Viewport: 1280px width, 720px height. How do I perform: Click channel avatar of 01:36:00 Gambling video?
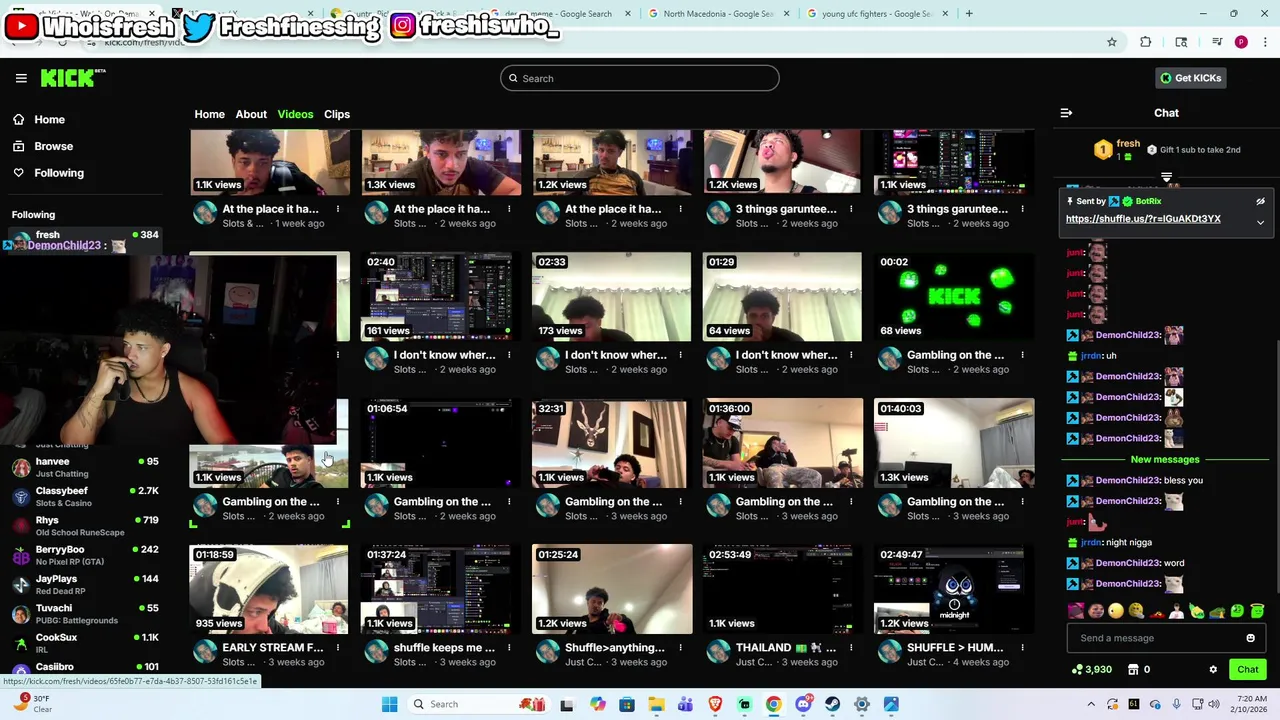pos(718,508)
